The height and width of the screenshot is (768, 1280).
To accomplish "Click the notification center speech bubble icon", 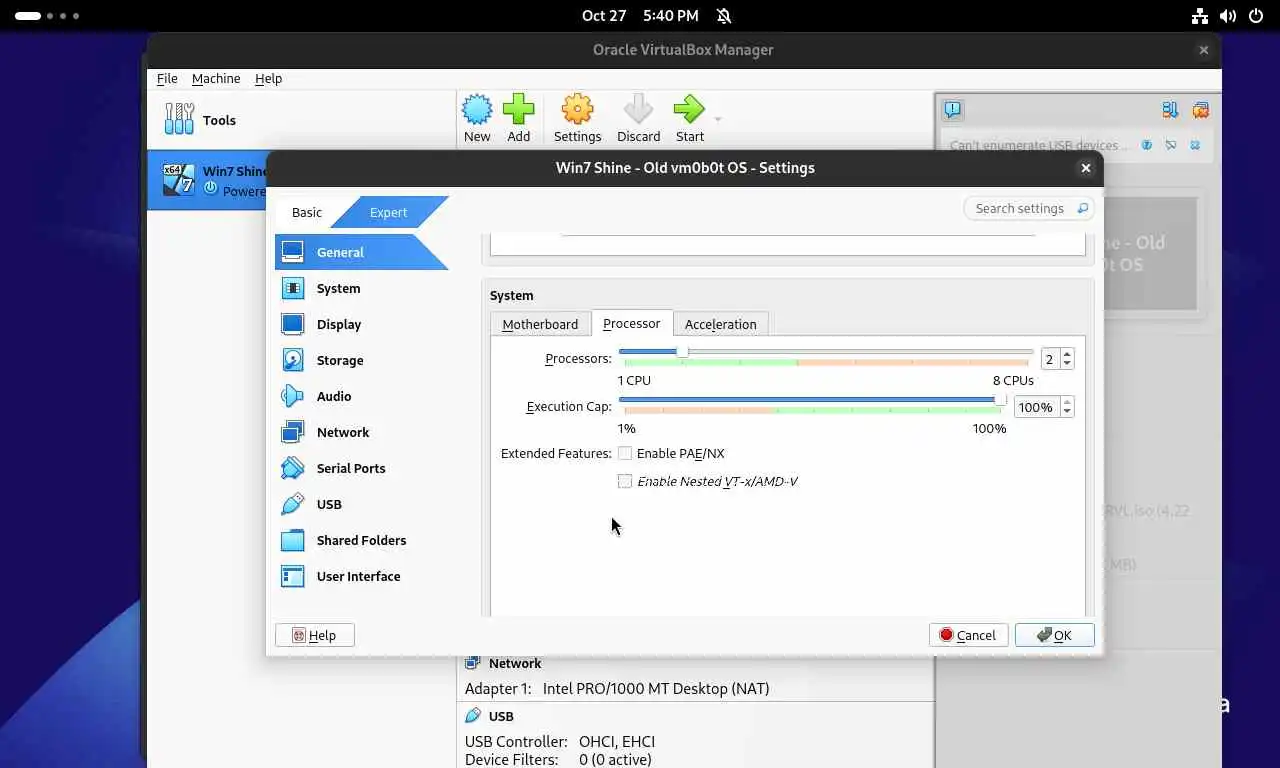I will pyautogui.click(x=953, y=110).
